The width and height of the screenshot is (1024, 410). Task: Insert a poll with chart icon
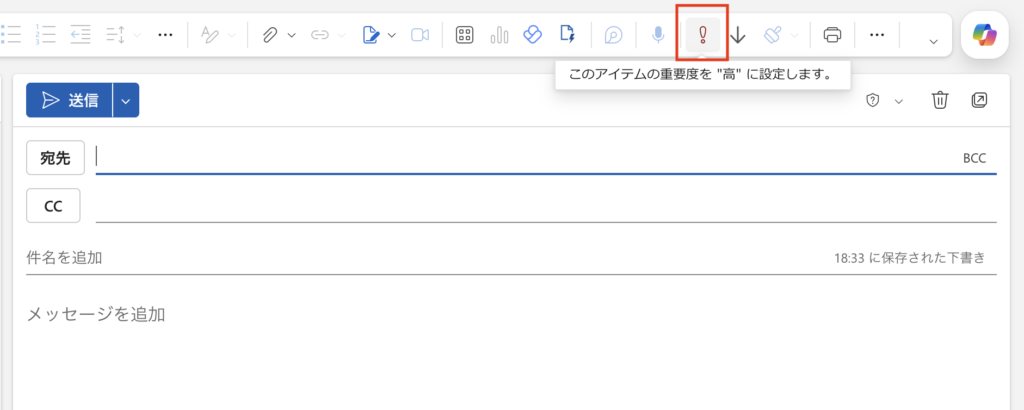point(499,35)
